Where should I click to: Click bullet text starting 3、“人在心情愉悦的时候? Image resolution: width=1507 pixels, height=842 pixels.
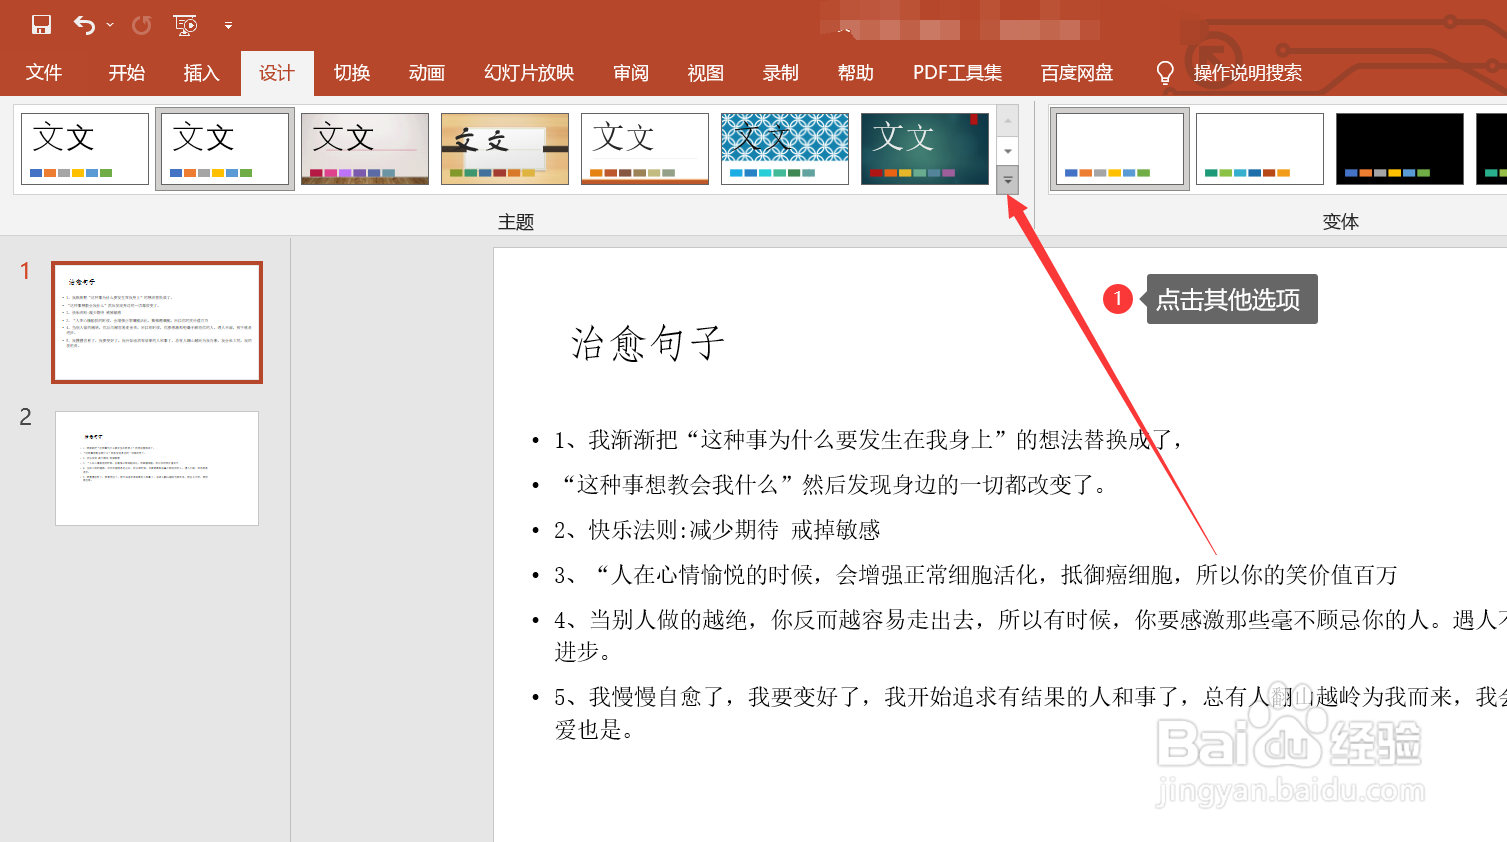coord(976,575)
